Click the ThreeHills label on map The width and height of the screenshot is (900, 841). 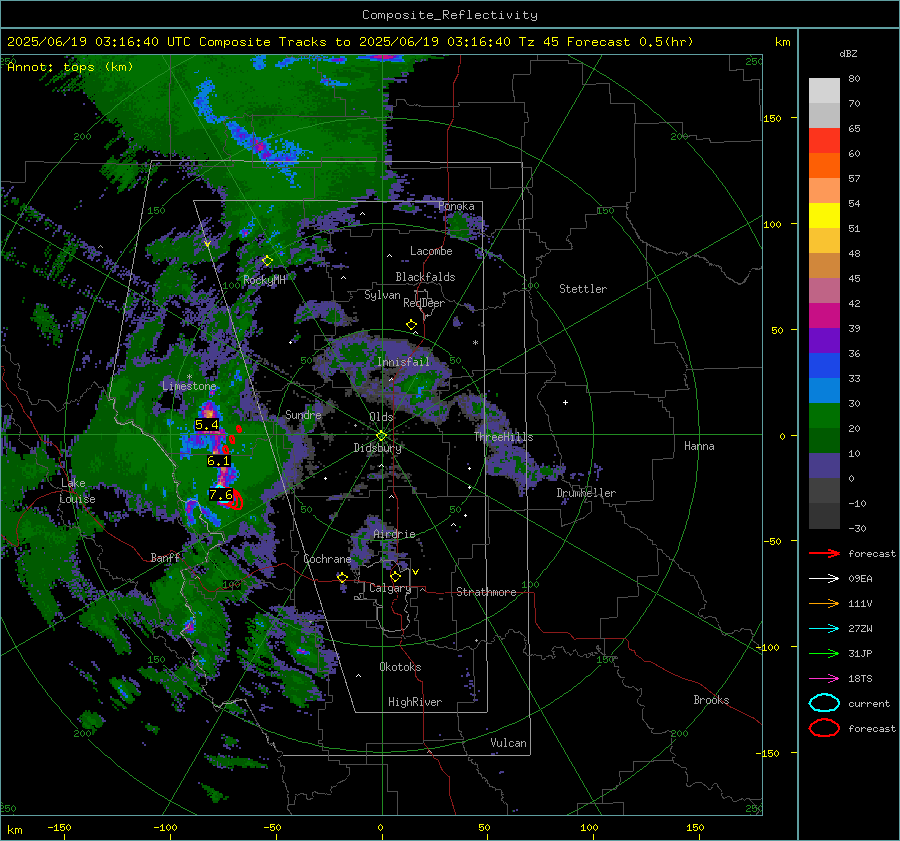click(x=503, y=437)
